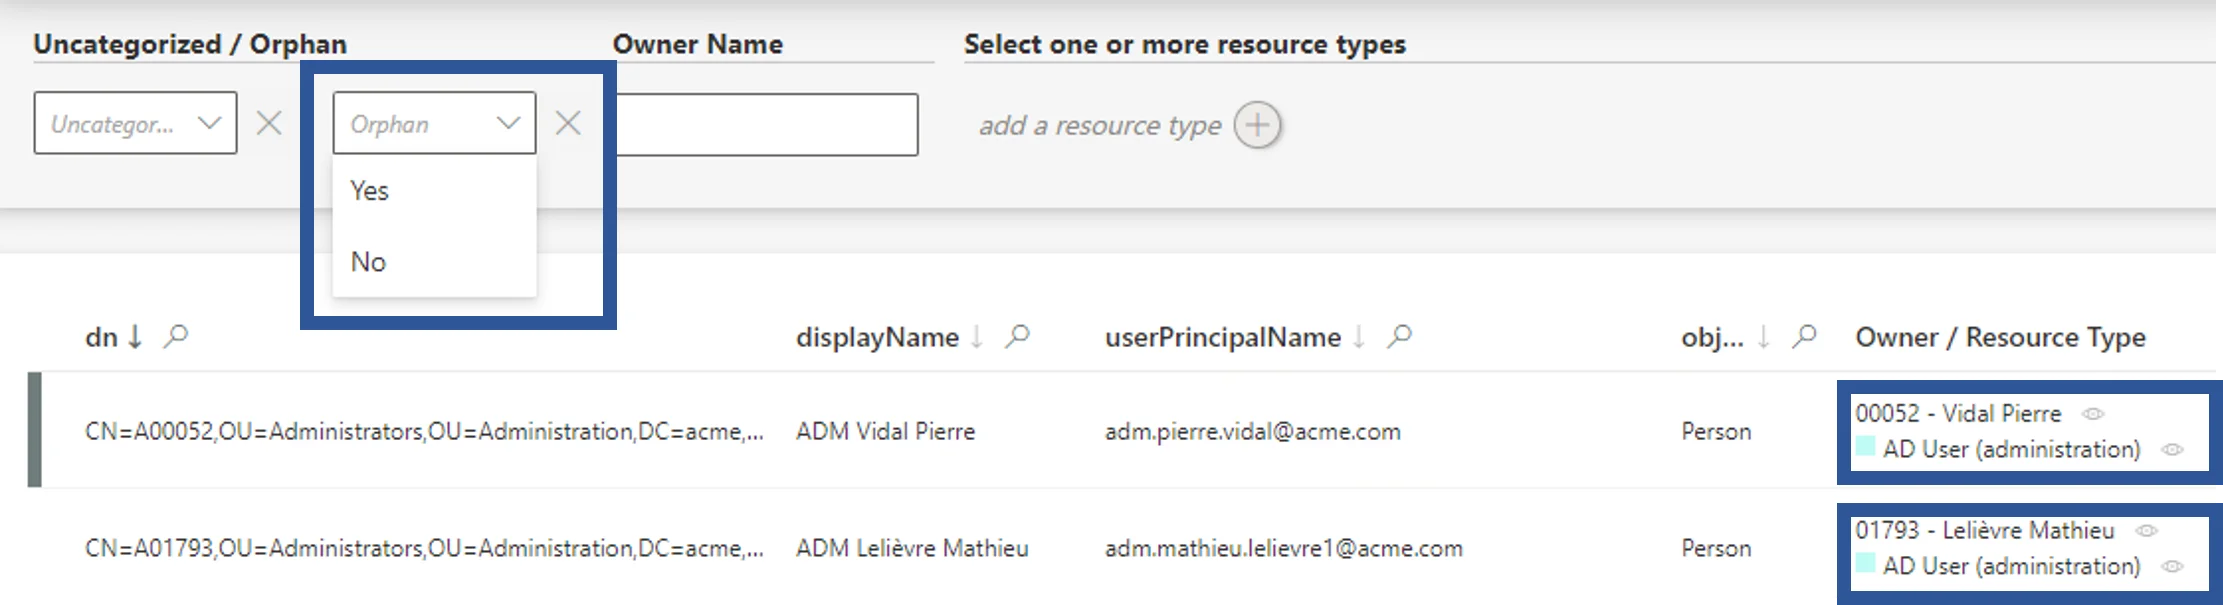View AD User resource type in Vidal row
Screen dimensions: 2223x605
point(2172,450)
